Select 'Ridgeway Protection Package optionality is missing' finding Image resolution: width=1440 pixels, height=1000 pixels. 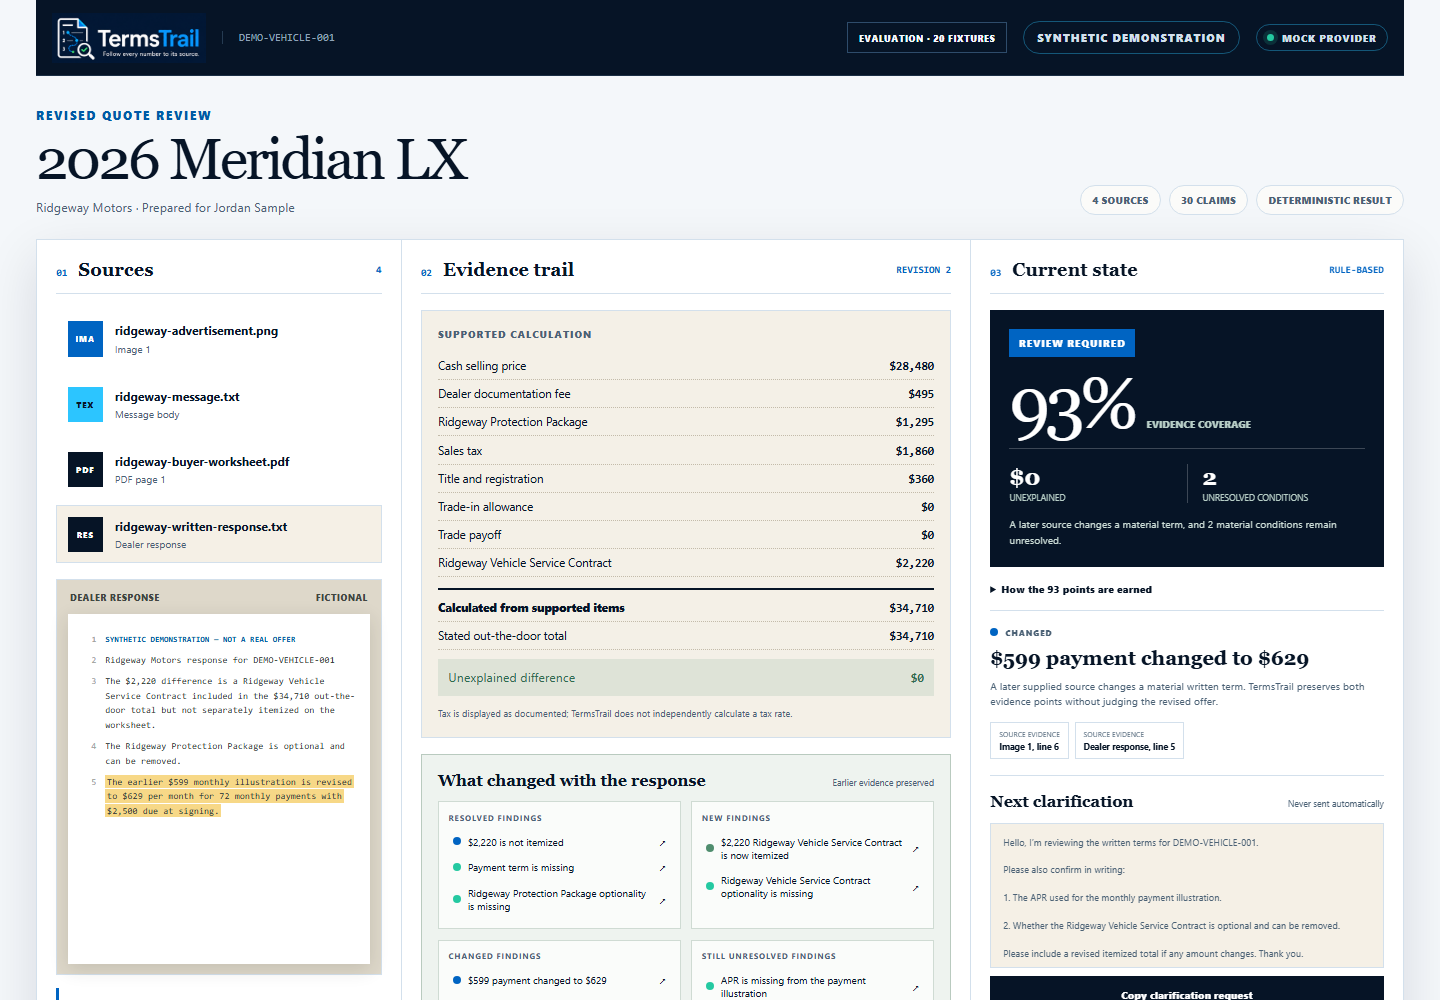tap(559, 901)
